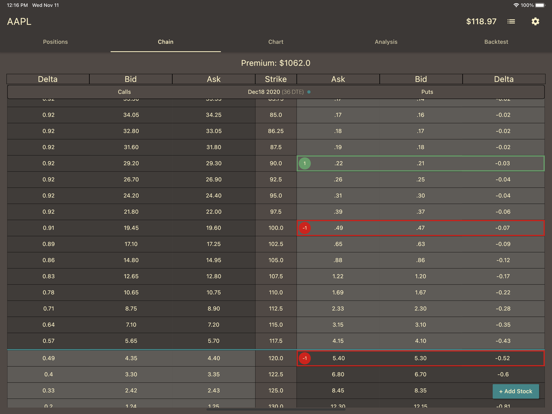Click the calls Bid column header

131,79
